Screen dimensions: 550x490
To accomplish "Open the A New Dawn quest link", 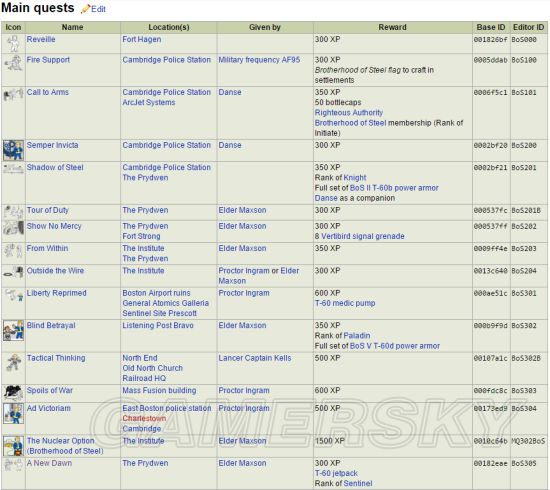I will [x=49, y=463].
